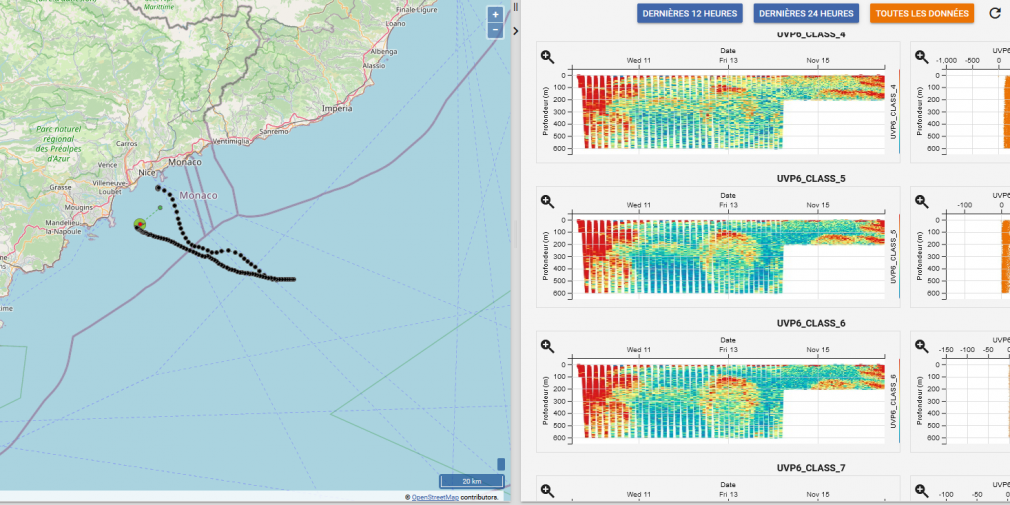This screenshot has height=505, width=1010.
Task: Magnify the UVP6_CLASS_4 time-series chart
Action: (548, 57)
